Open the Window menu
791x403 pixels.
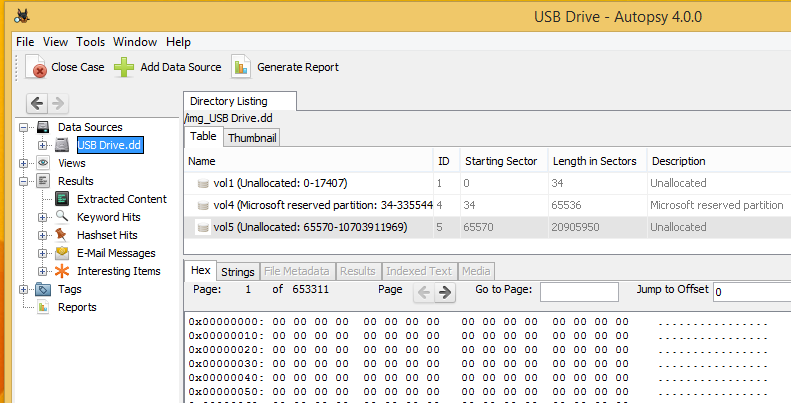(135, 42)
